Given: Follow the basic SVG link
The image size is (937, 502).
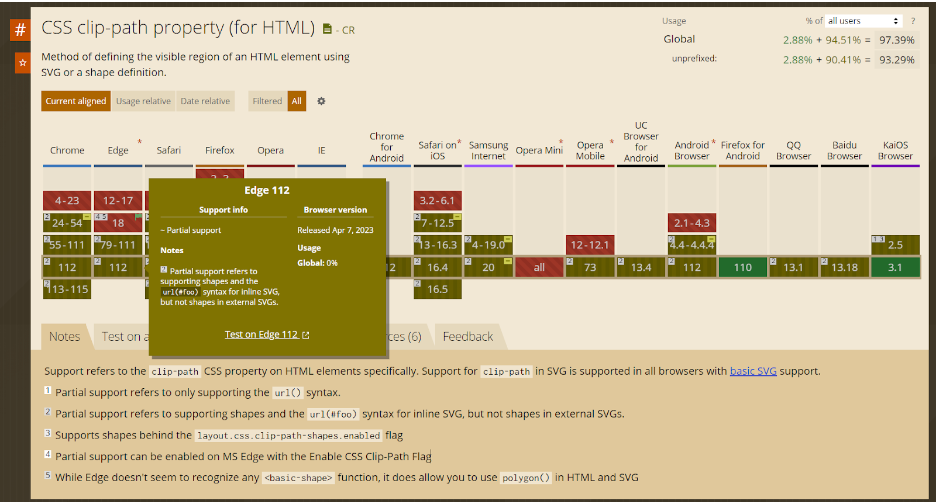Looking at the screenshot, I should click(752, 371).
